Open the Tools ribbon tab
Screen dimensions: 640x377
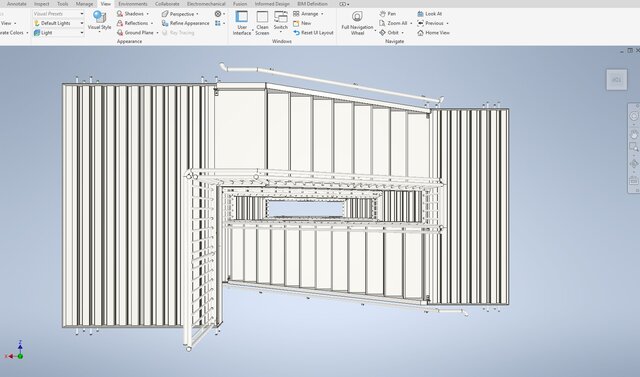tap(62, 4)
